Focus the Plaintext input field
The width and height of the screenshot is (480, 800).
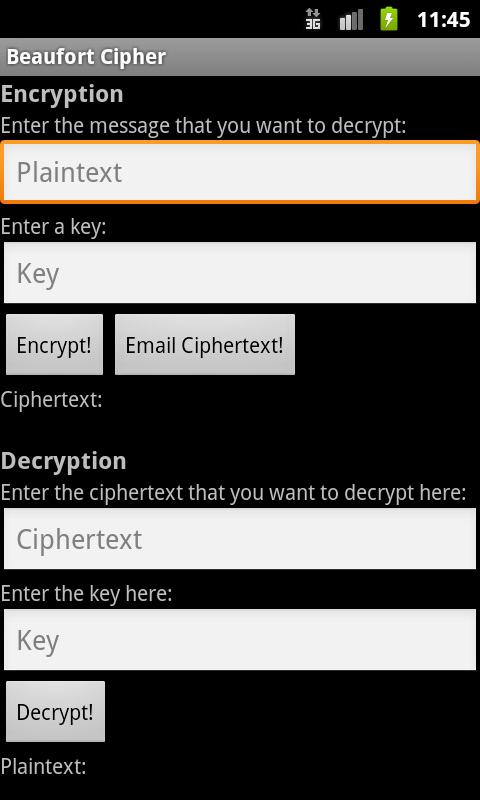click(240, 172)
